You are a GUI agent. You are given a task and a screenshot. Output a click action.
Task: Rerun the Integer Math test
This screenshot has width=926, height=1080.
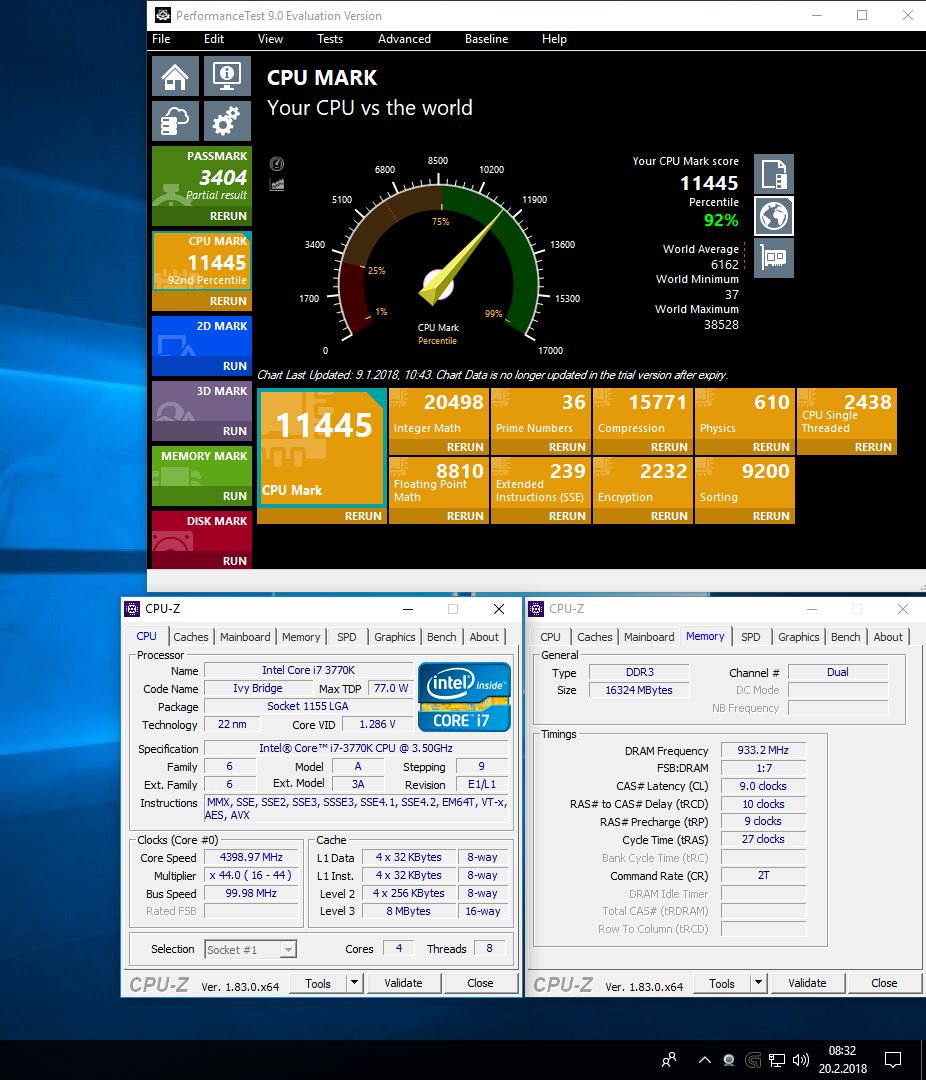click(x=465, y=447)
